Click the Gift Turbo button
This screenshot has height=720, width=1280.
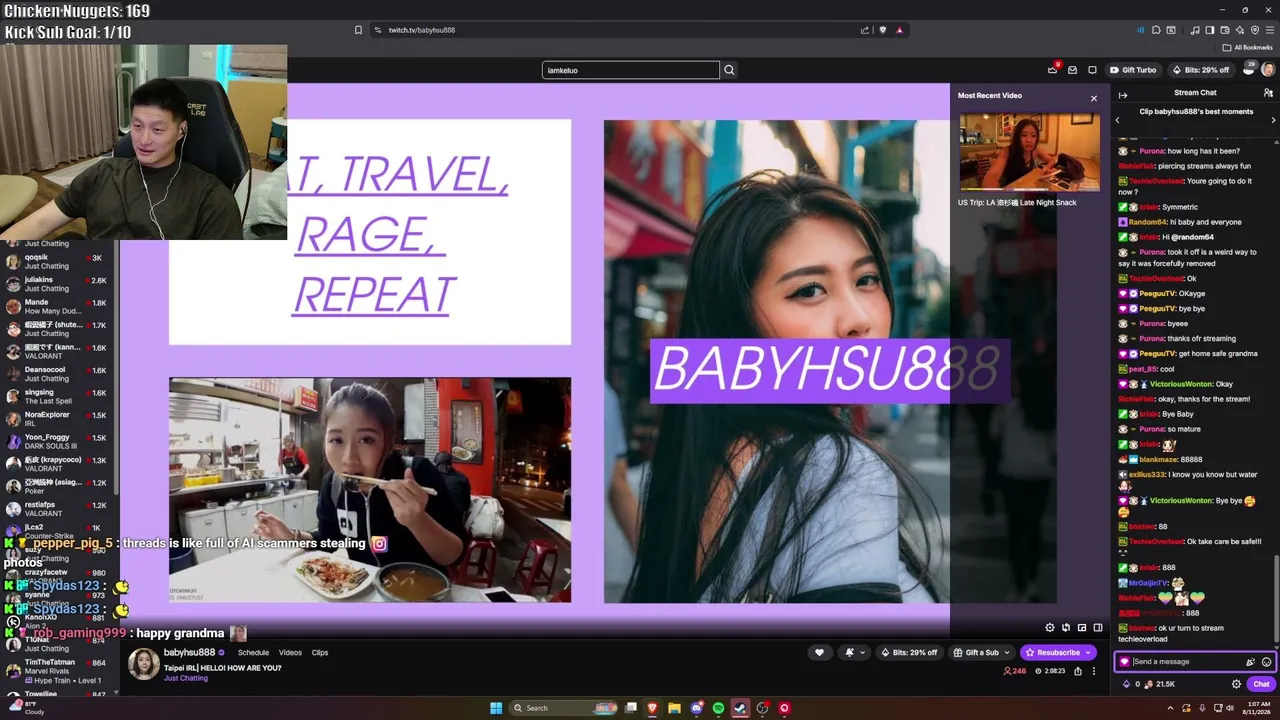[1133, 70]
